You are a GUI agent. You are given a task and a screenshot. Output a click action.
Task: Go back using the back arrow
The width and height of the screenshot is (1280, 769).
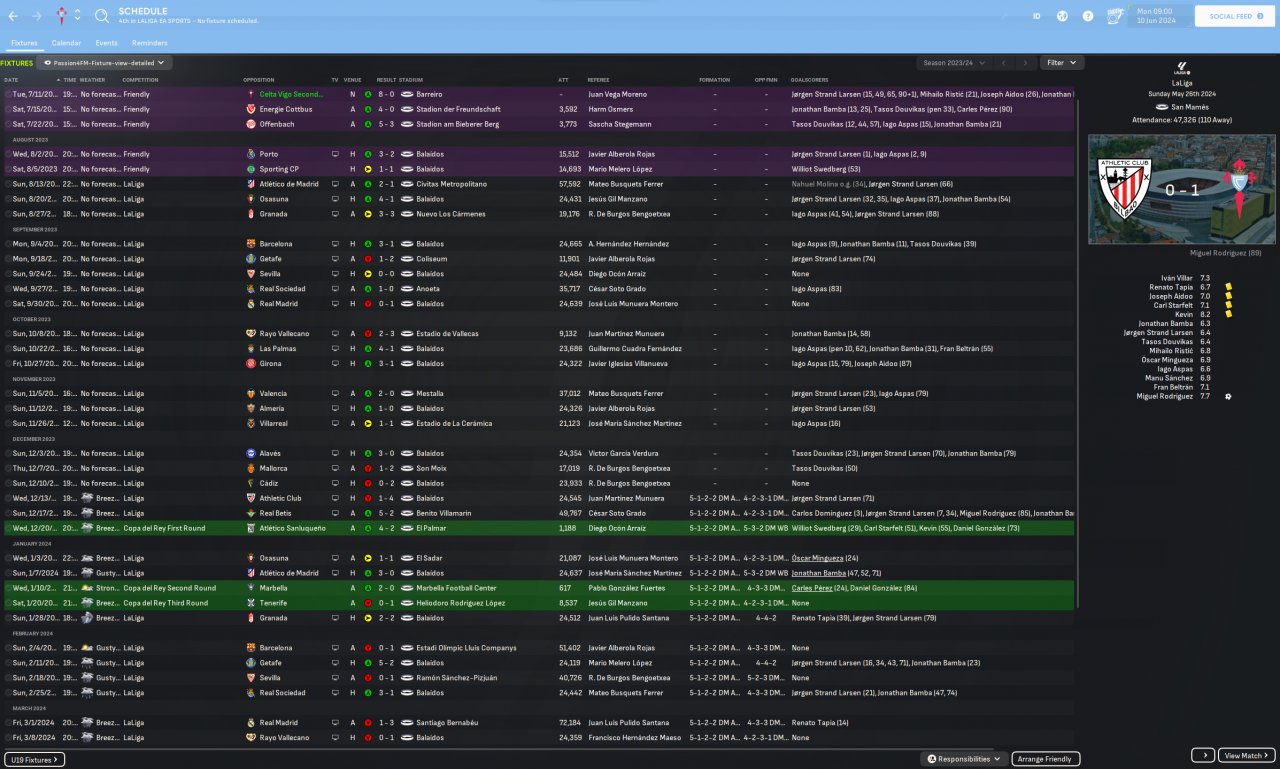pos(13,16)
